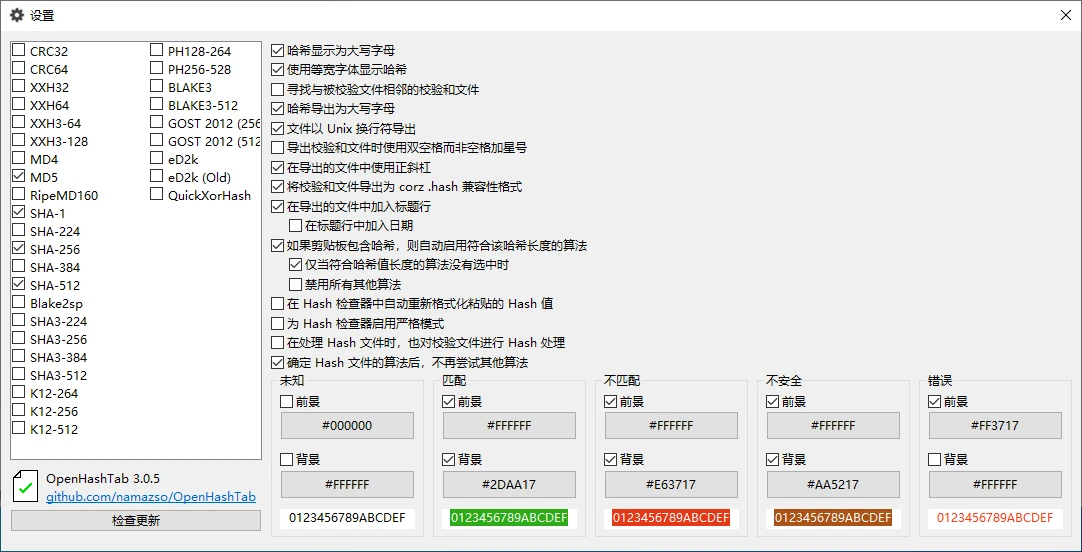Check the BLAKE3 algorithm option

point(157,87)
